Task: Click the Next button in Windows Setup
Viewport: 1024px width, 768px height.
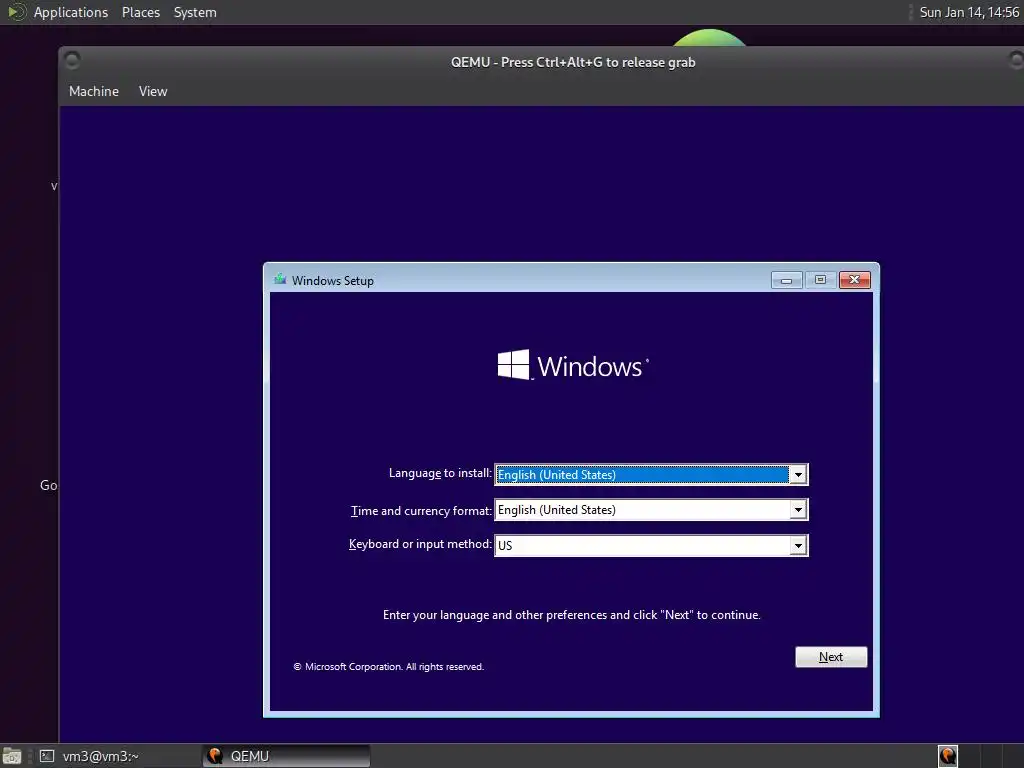Action: coord(831,657)
